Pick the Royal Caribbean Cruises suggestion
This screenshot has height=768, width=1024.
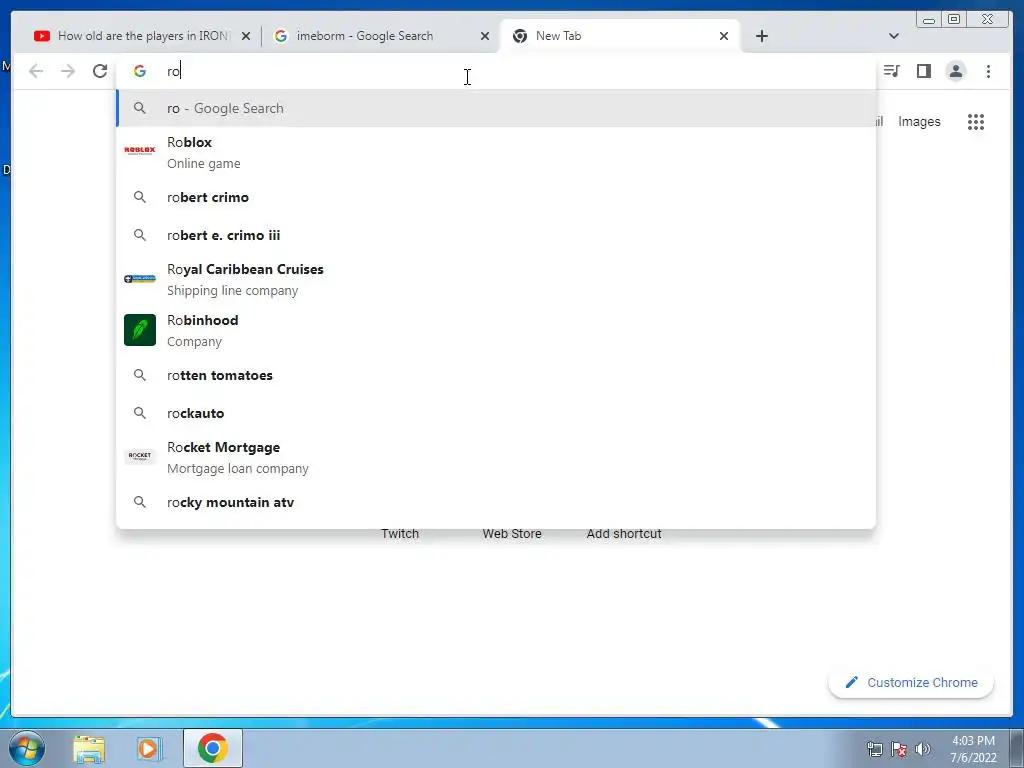tap(496, 280)
